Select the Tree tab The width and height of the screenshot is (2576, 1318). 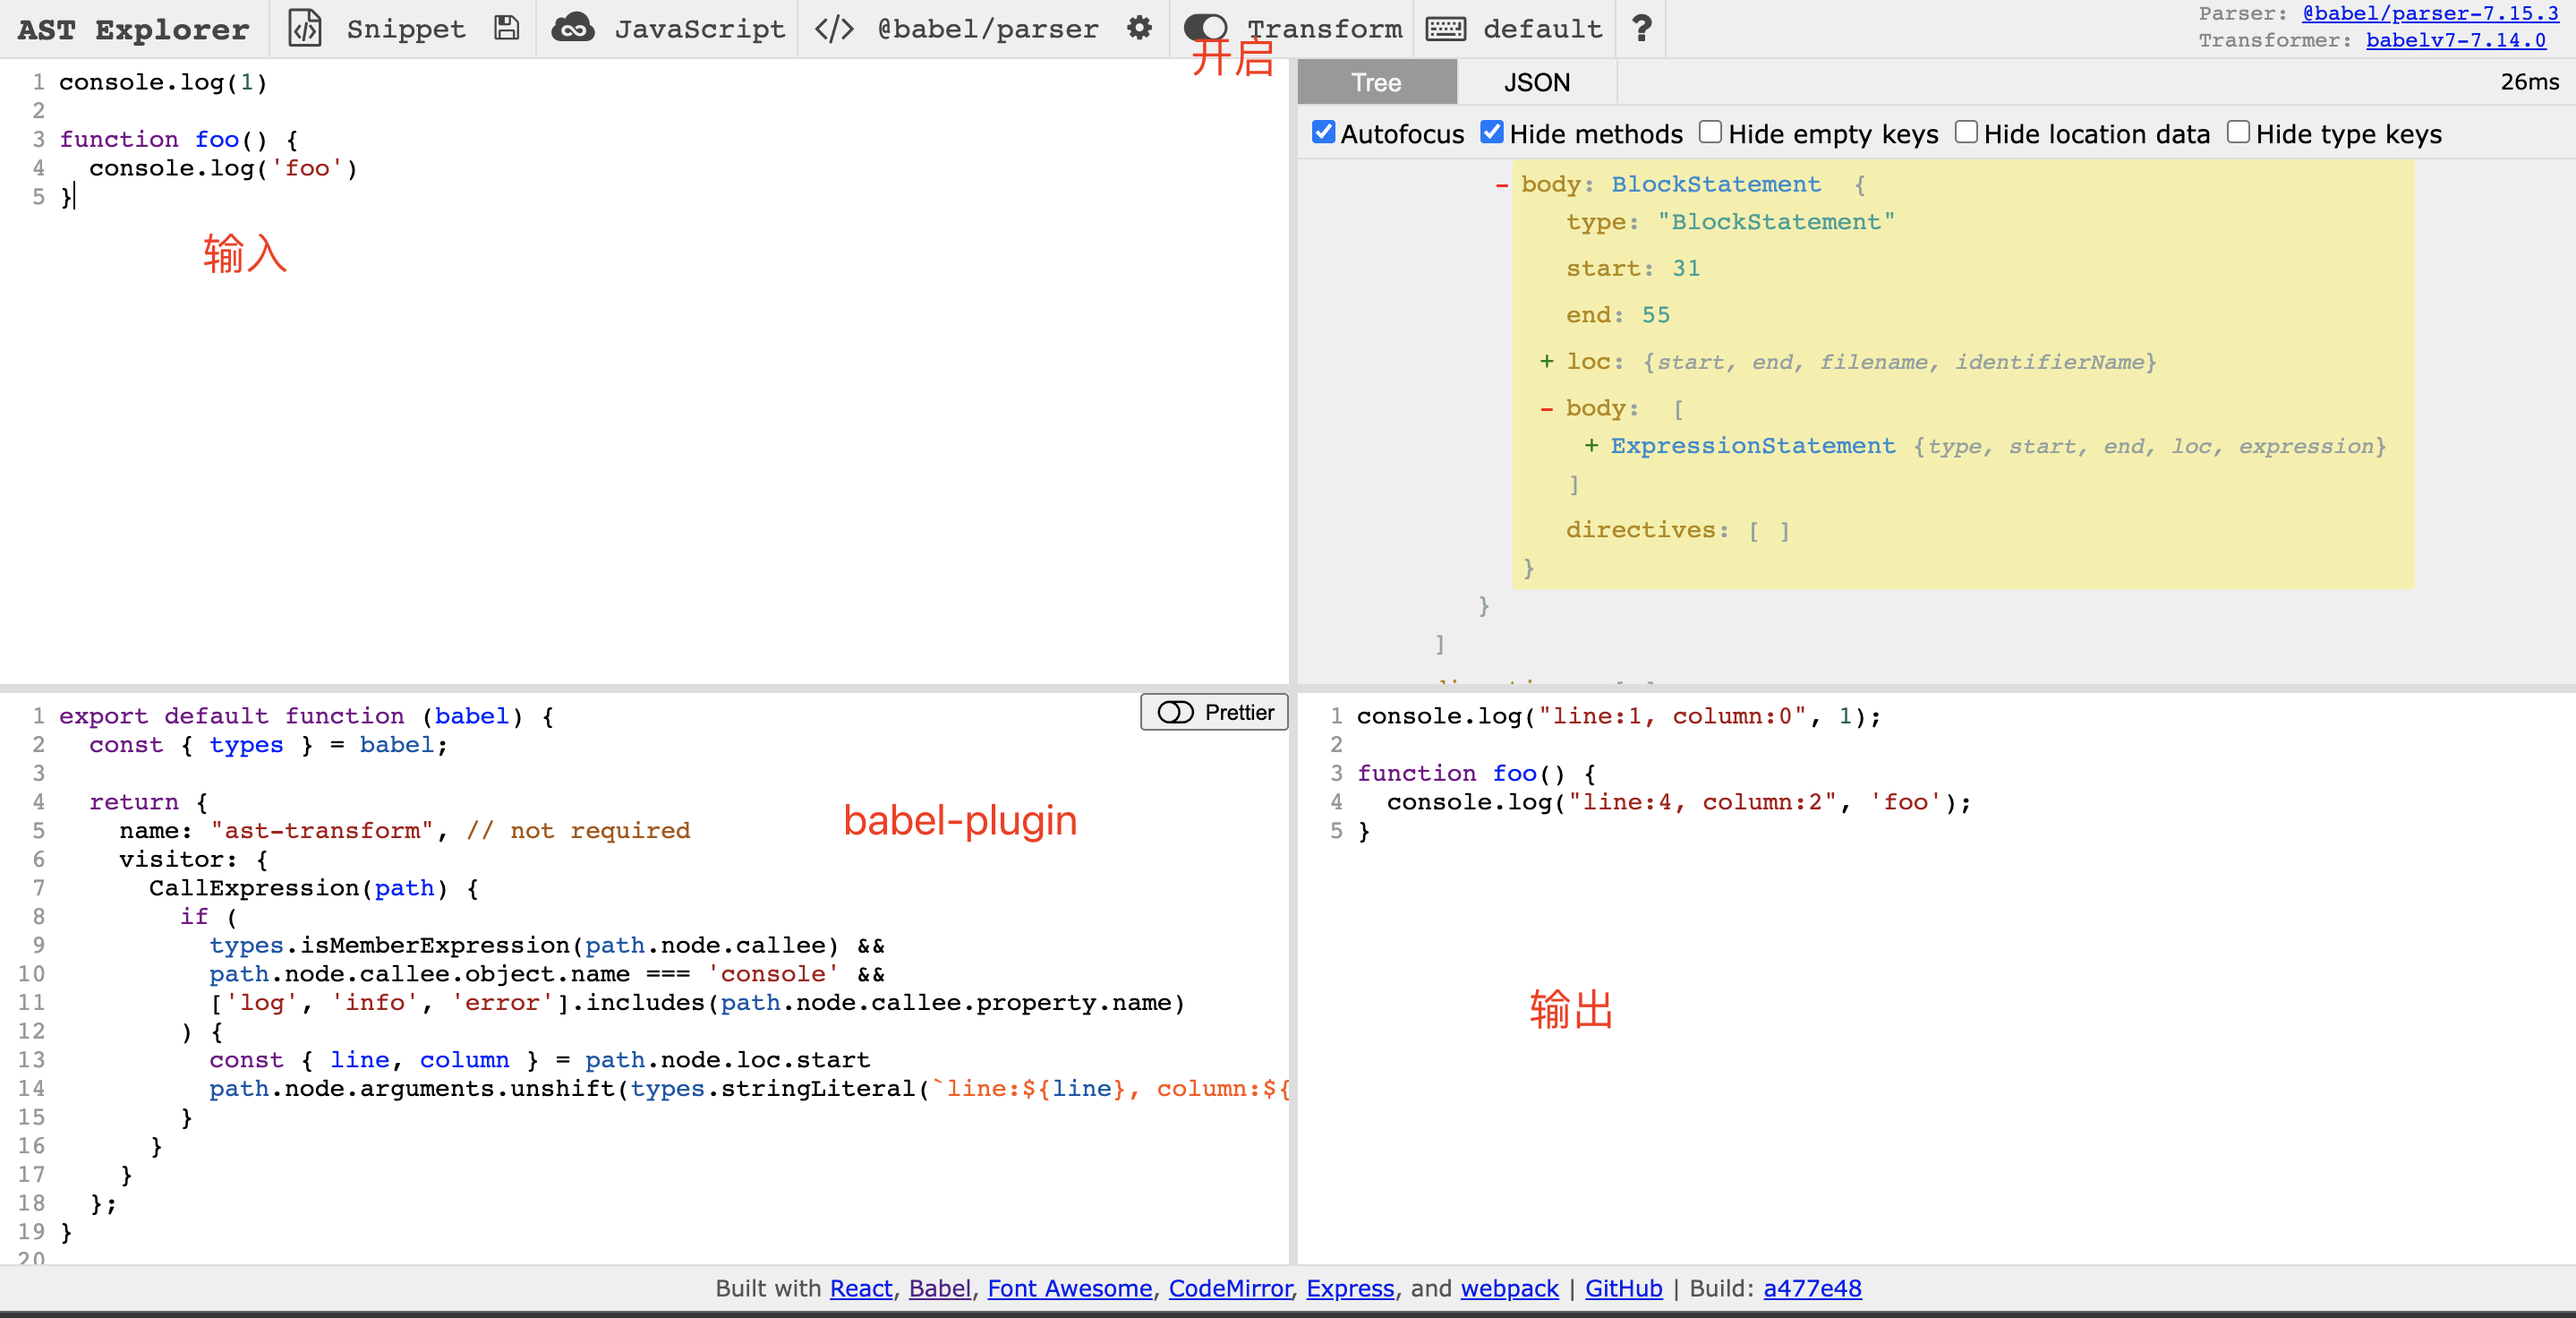1376,82
